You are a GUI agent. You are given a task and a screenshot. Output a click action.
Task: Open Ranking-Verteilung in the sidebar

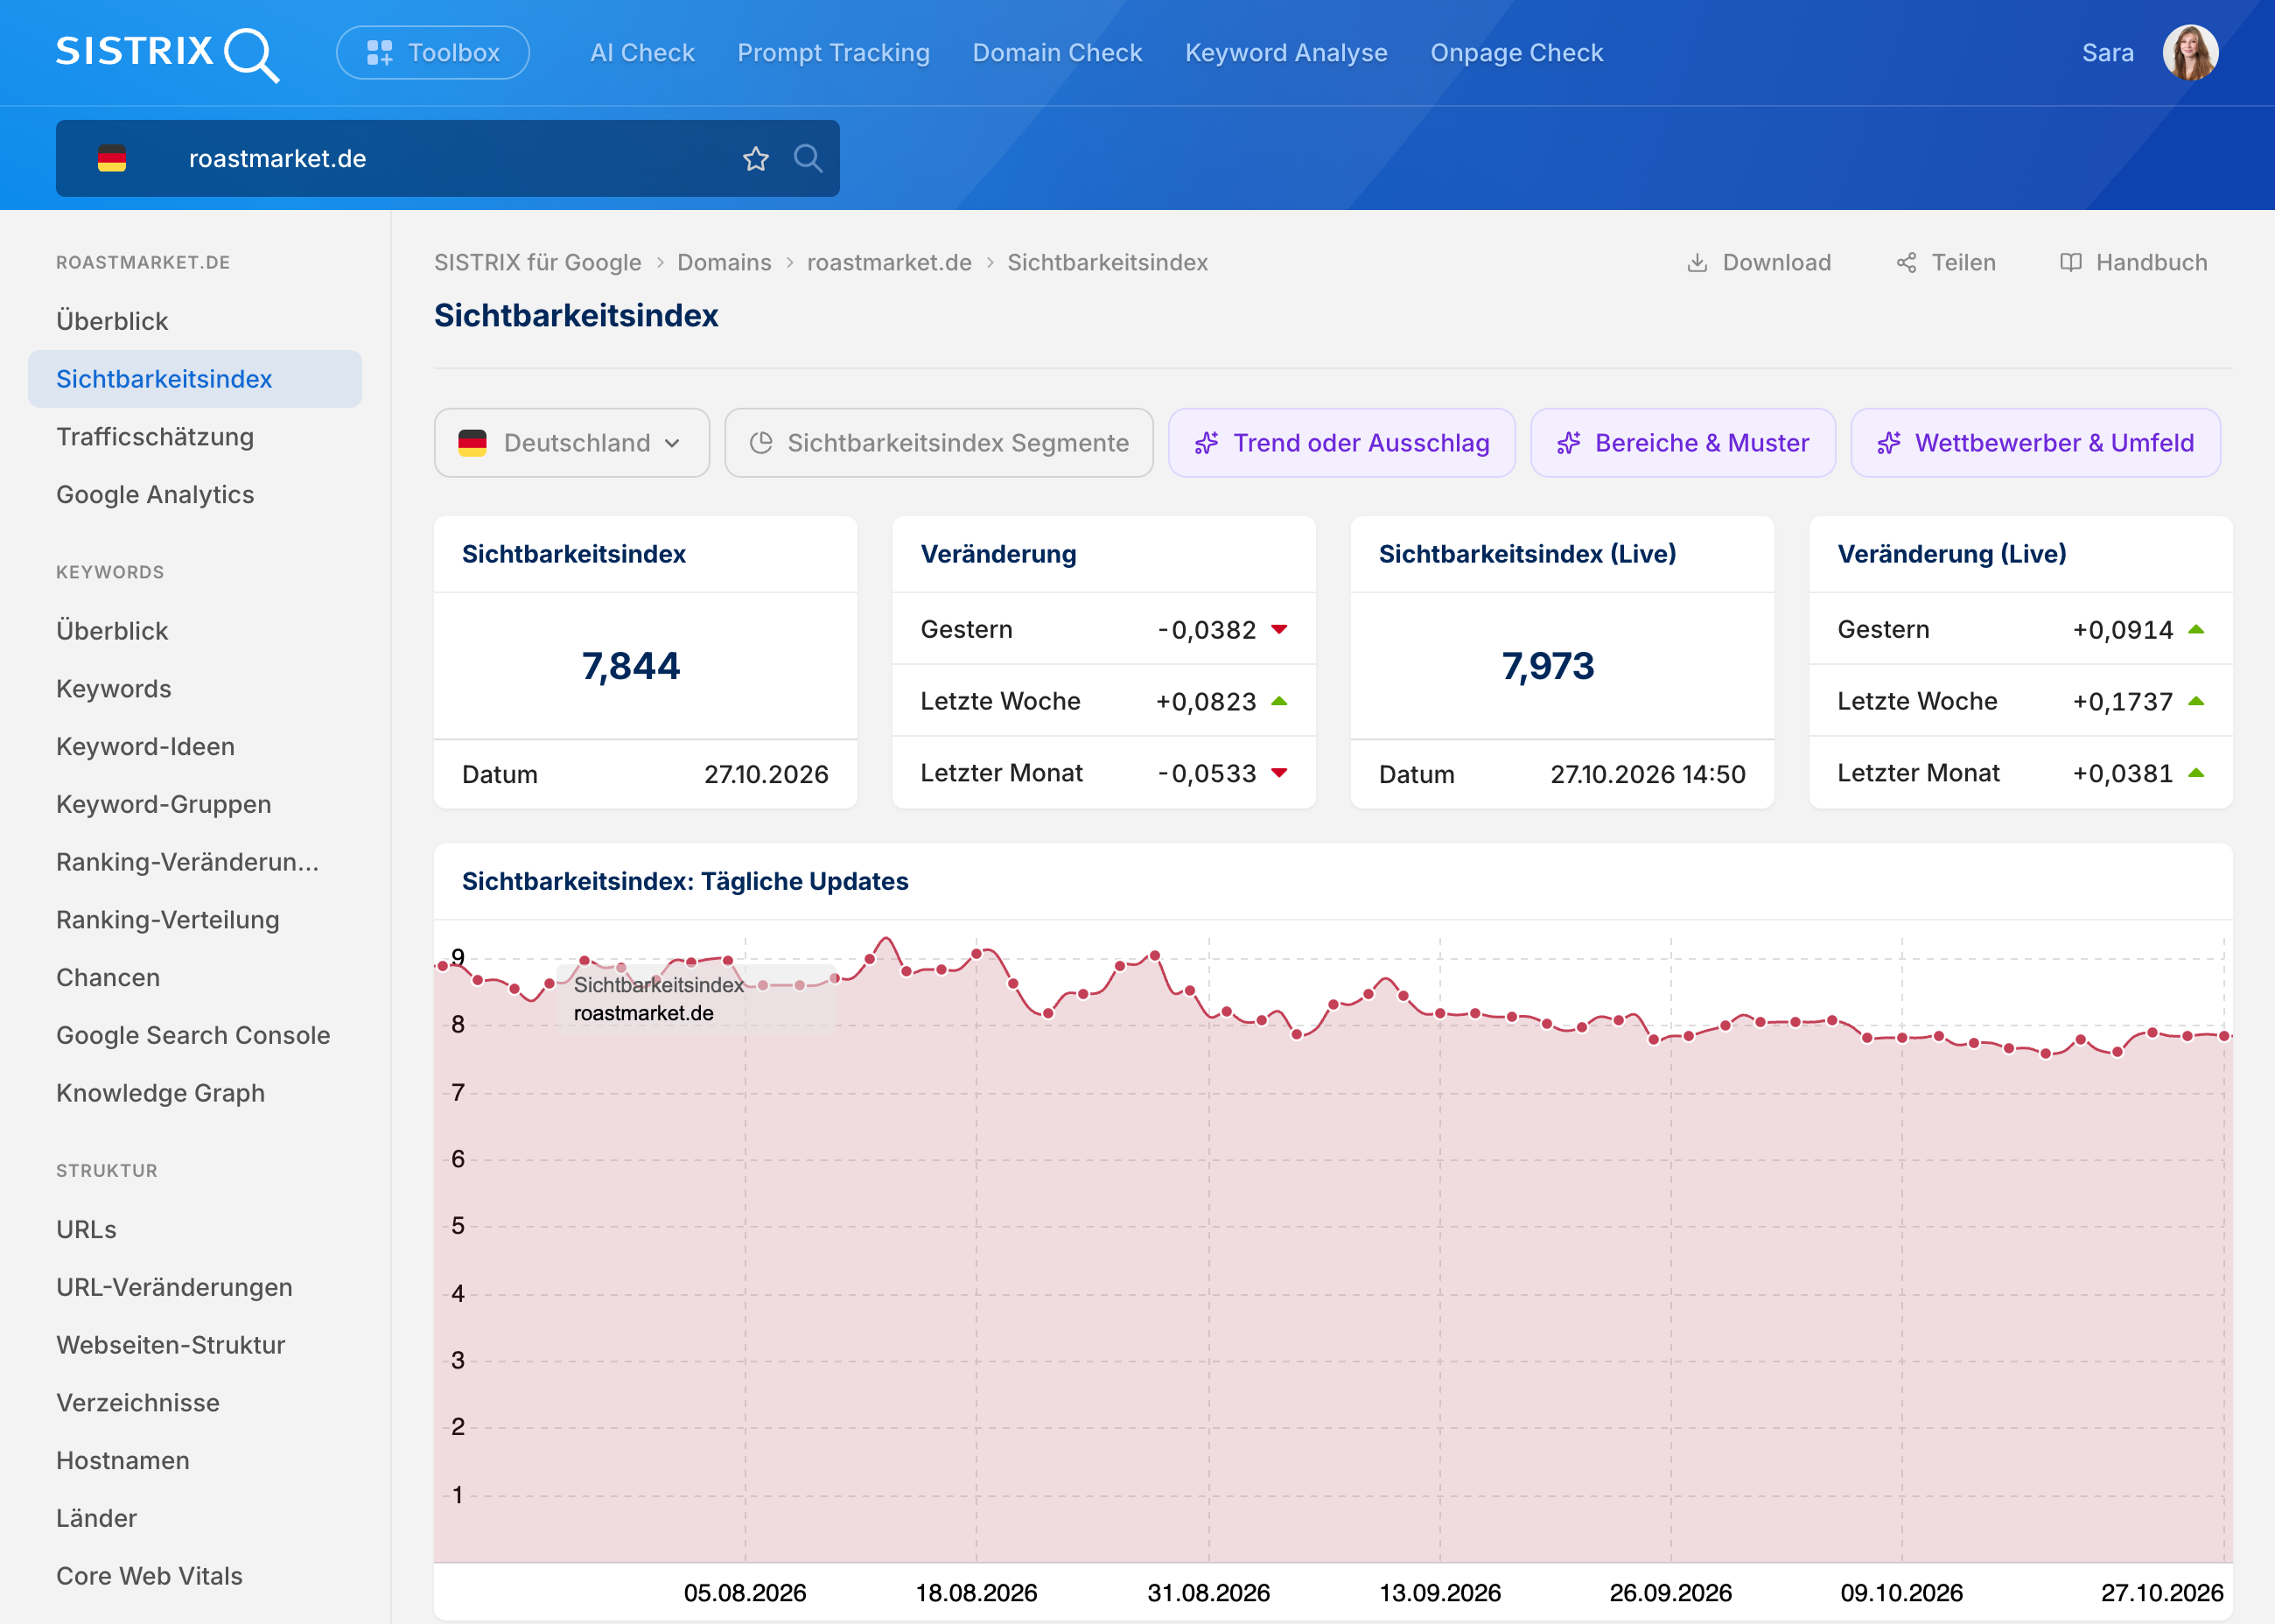195,920
